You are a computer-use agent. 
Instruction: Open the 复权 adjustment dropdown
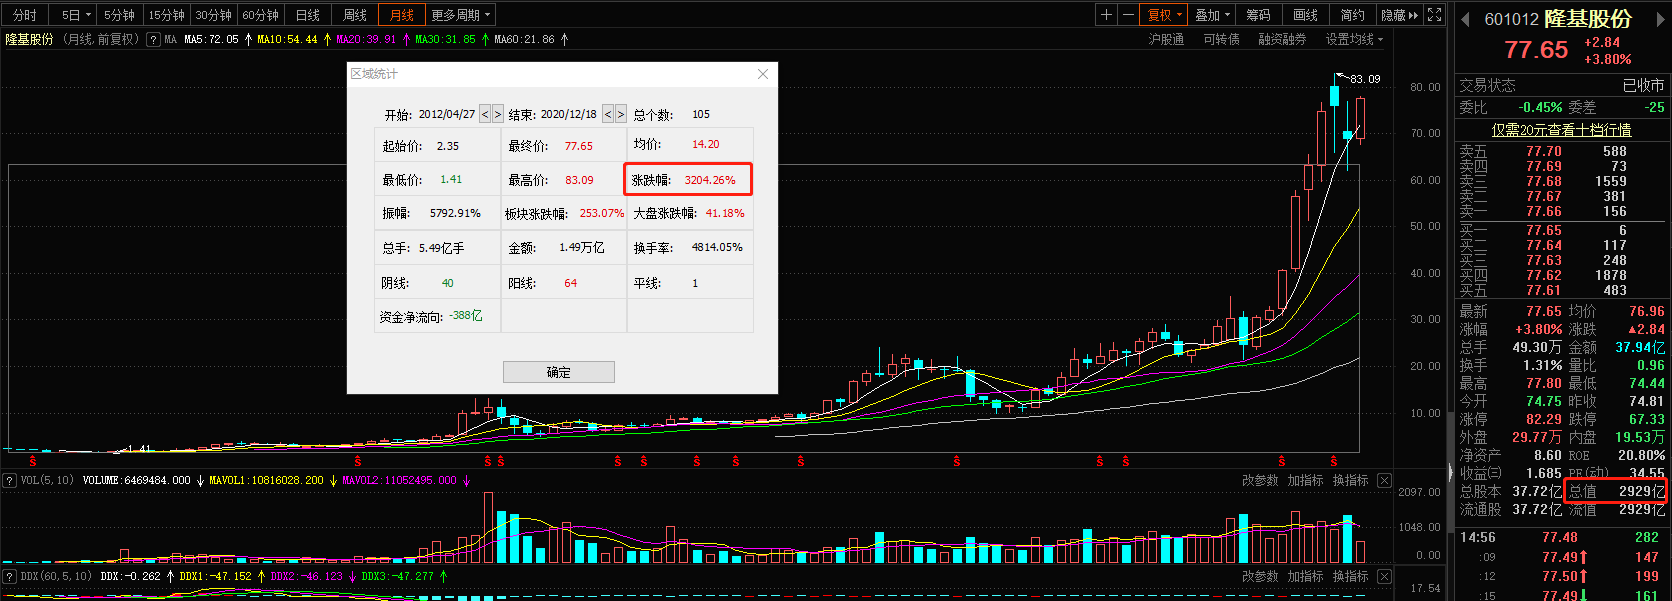1164,15
